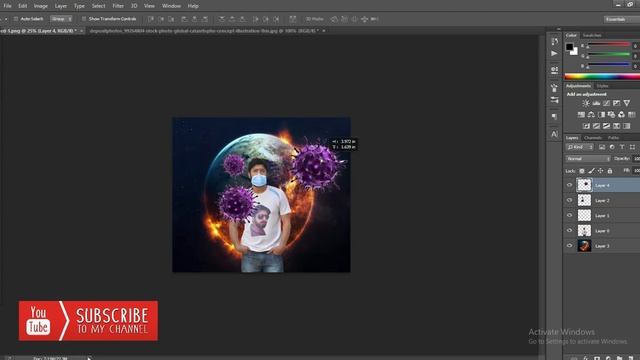640x360 pixels.
Task: Add a Curves adjustment
Action: coord(606,103)
